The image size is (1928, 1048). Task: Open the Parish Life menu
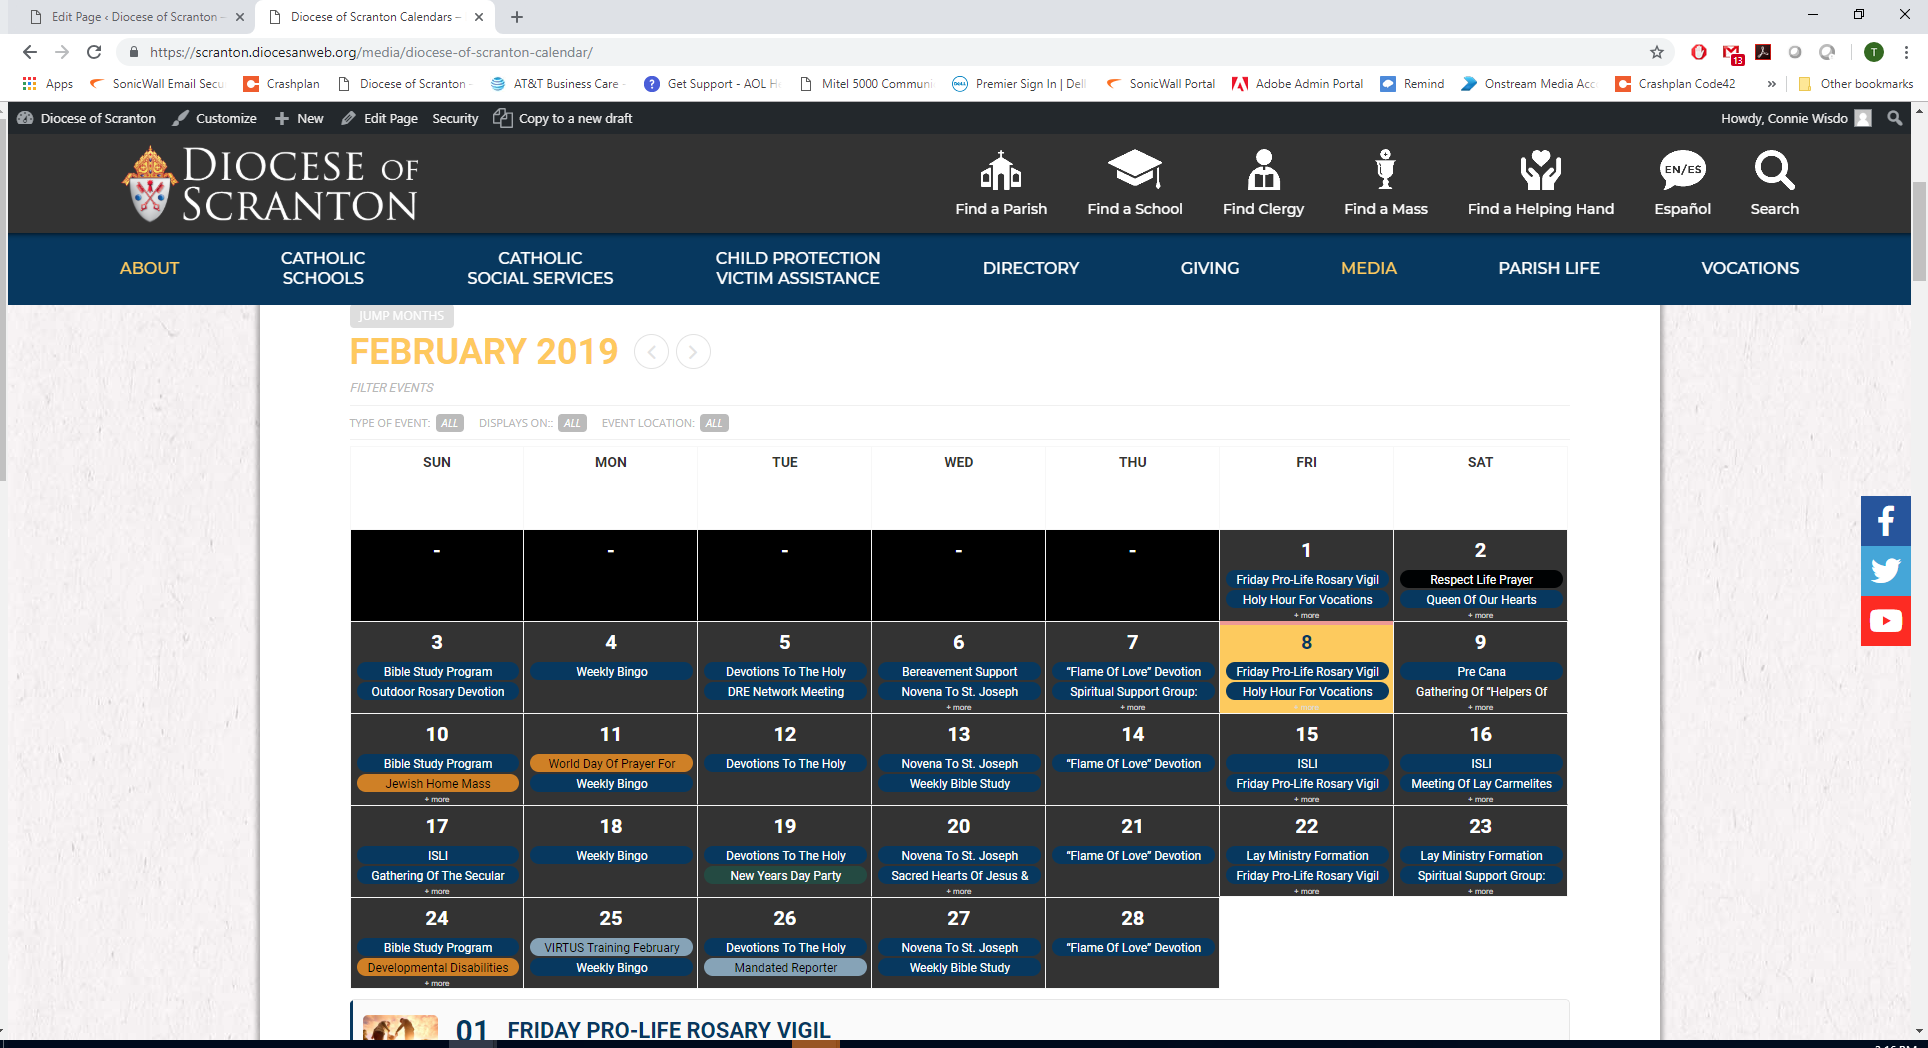tap(1548, 268)
